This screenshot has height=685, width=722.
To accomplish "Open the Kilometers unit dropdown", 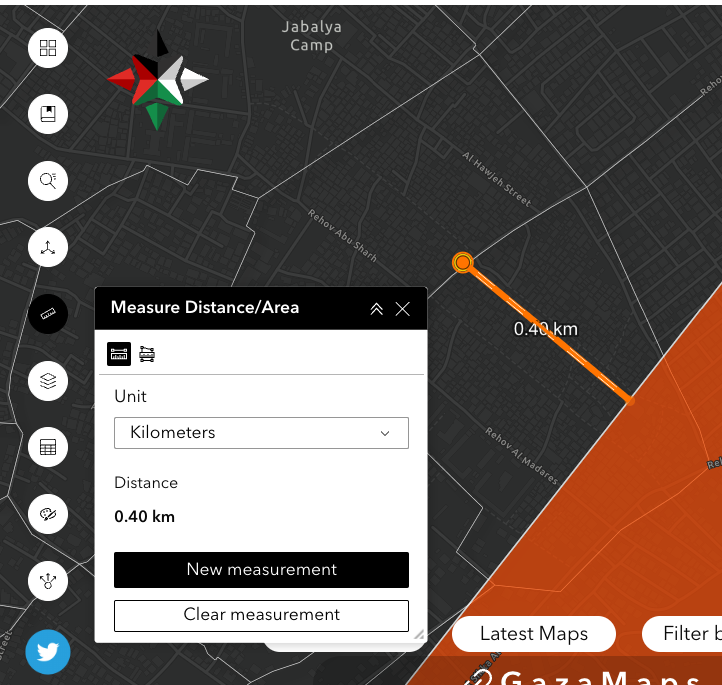I will point(261,433).
